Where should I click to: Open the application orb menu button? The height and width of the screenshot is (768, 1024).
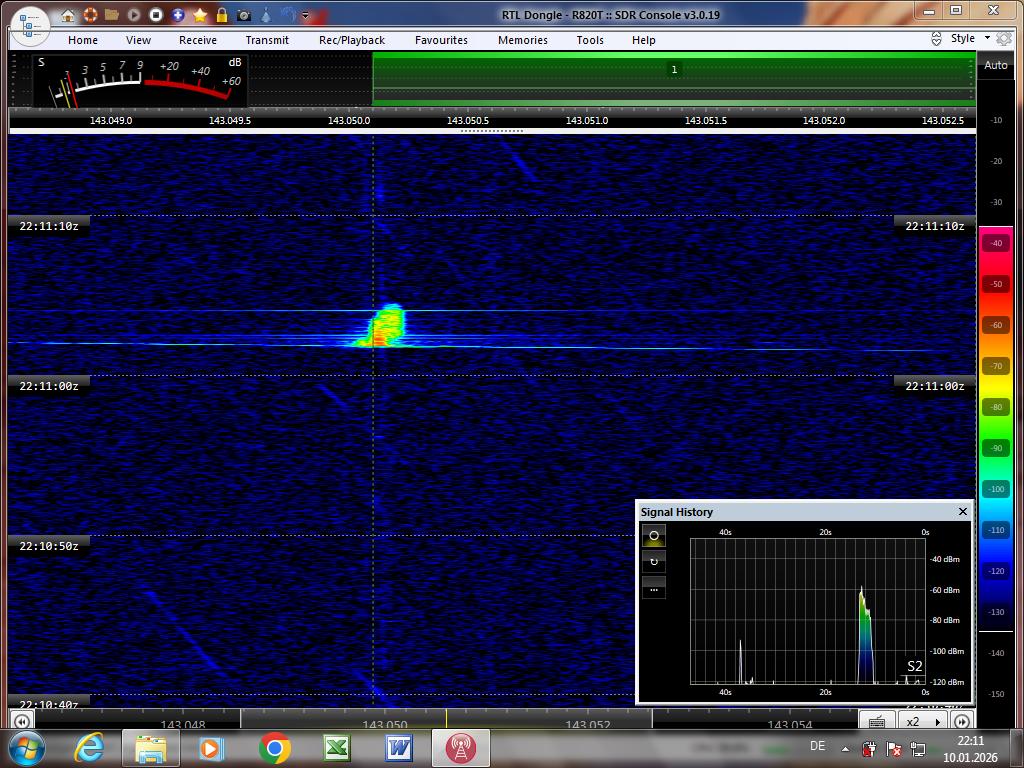click(30, 26)
